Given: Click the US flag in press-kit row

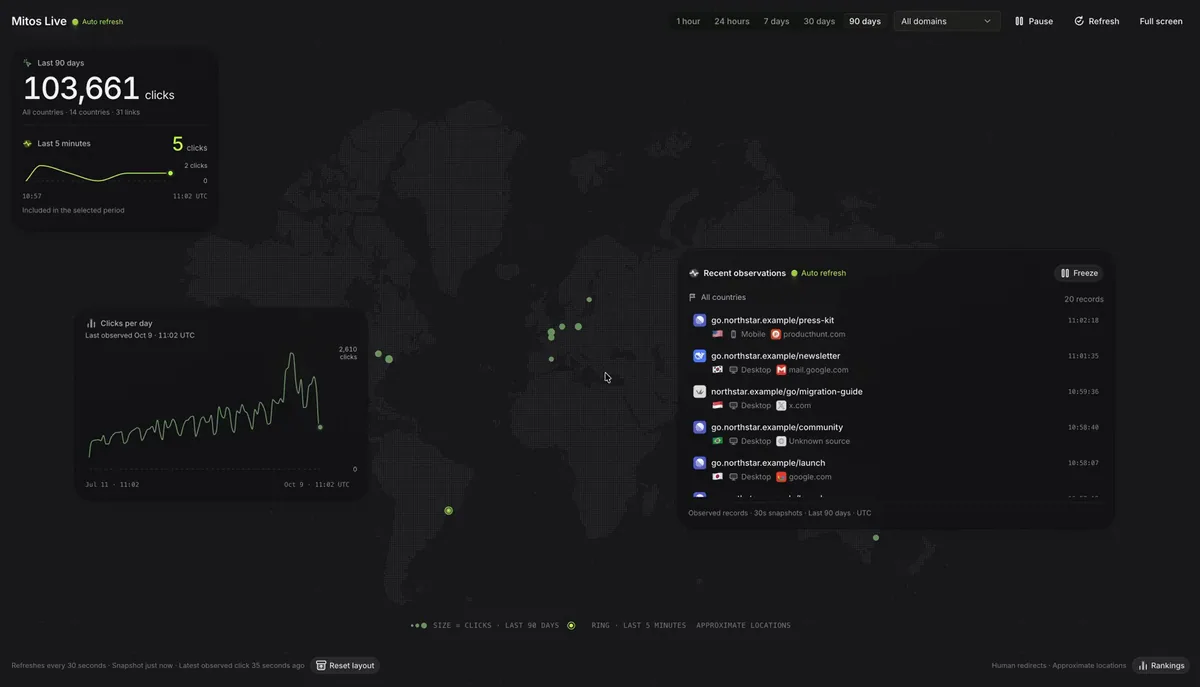Looking at the screenshot, I should (717, 334).
